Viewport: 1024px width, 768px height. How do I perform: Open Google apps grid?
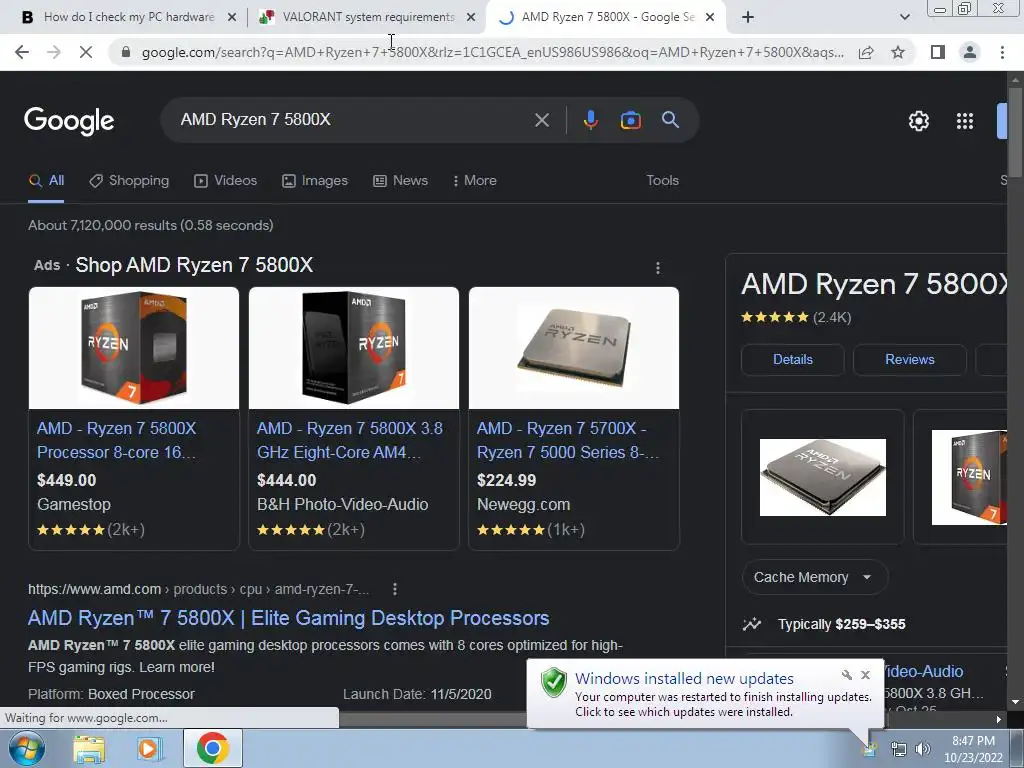click(965, 121)
